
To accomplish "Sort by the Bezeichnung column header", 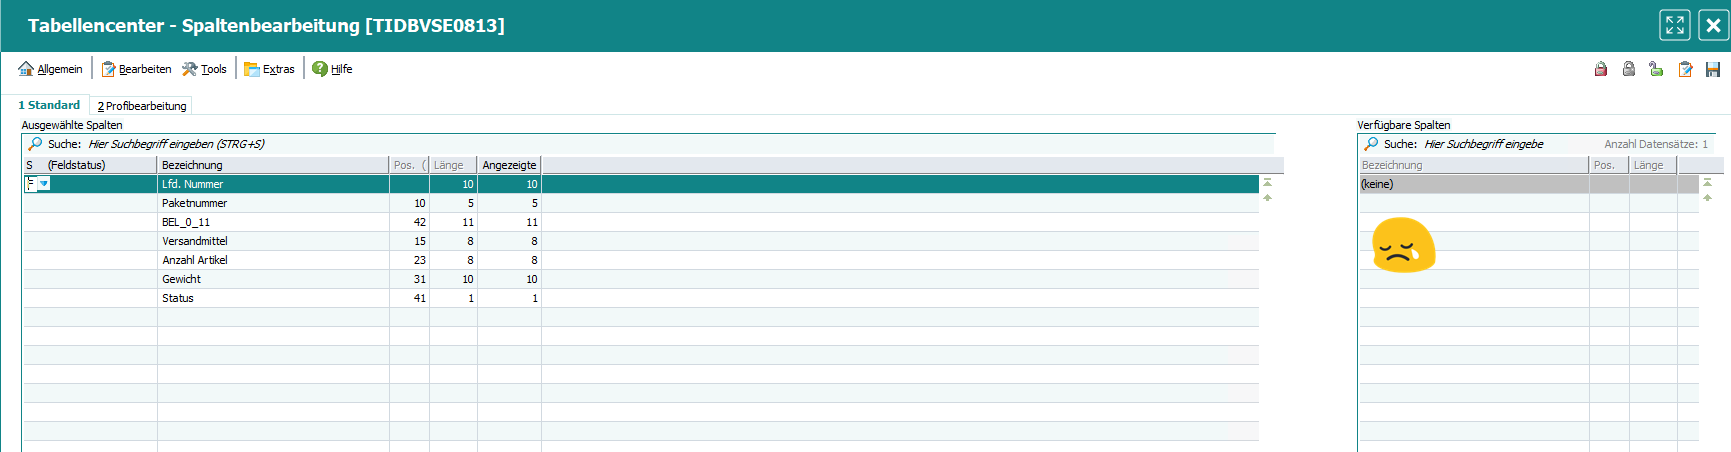I will coord(272,165).
